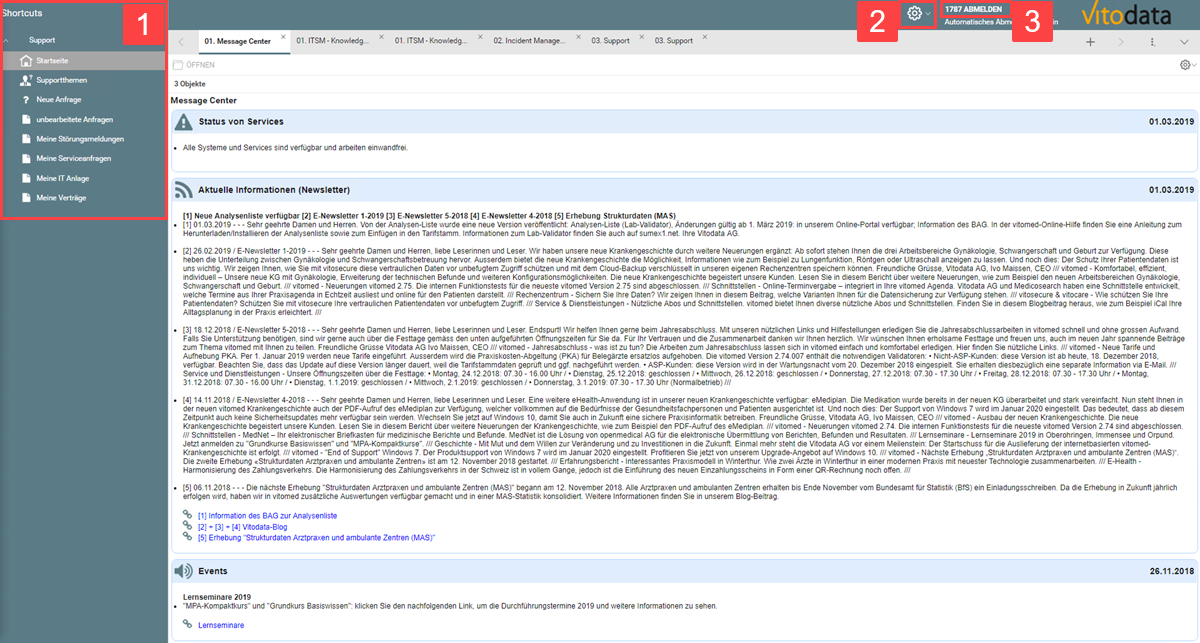This screenshot has width=1200, height=643.
Task: Click the chain icon beside Vitodata-Blog link
Action: [x=187, y=526]
